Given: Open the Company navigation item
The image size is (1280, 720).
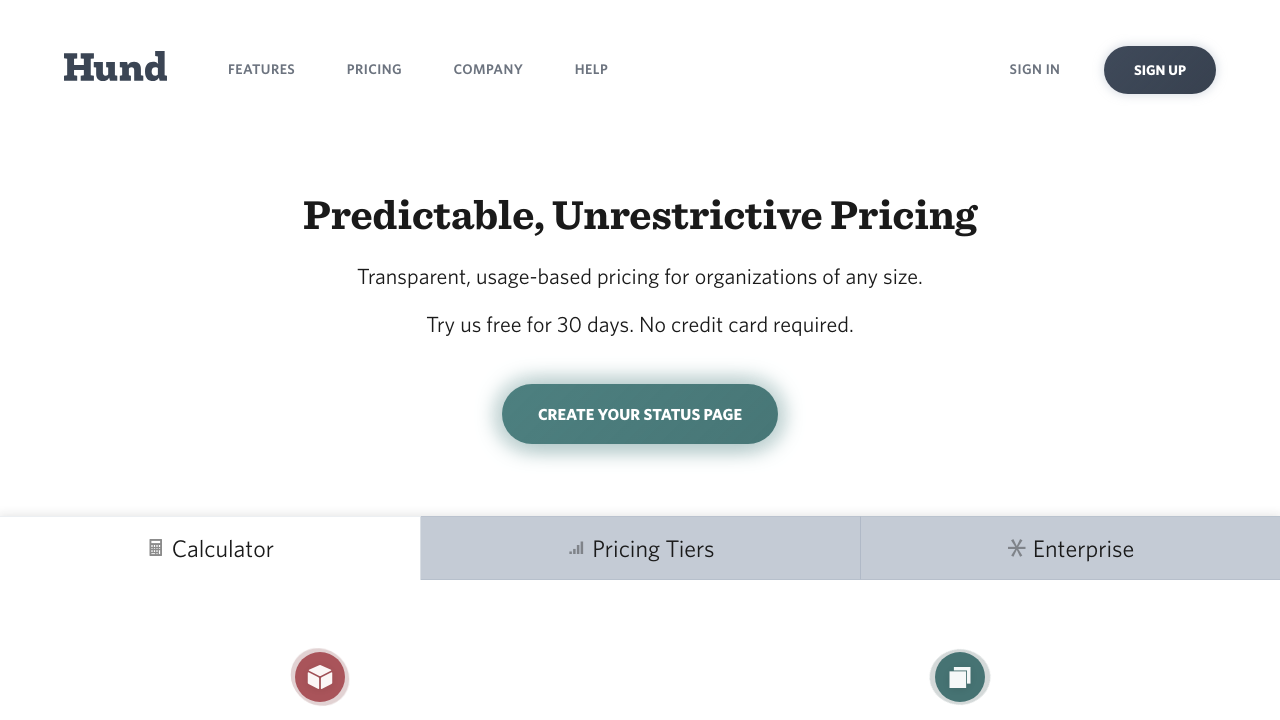Looking at the screenshot, I should point(488,70).
